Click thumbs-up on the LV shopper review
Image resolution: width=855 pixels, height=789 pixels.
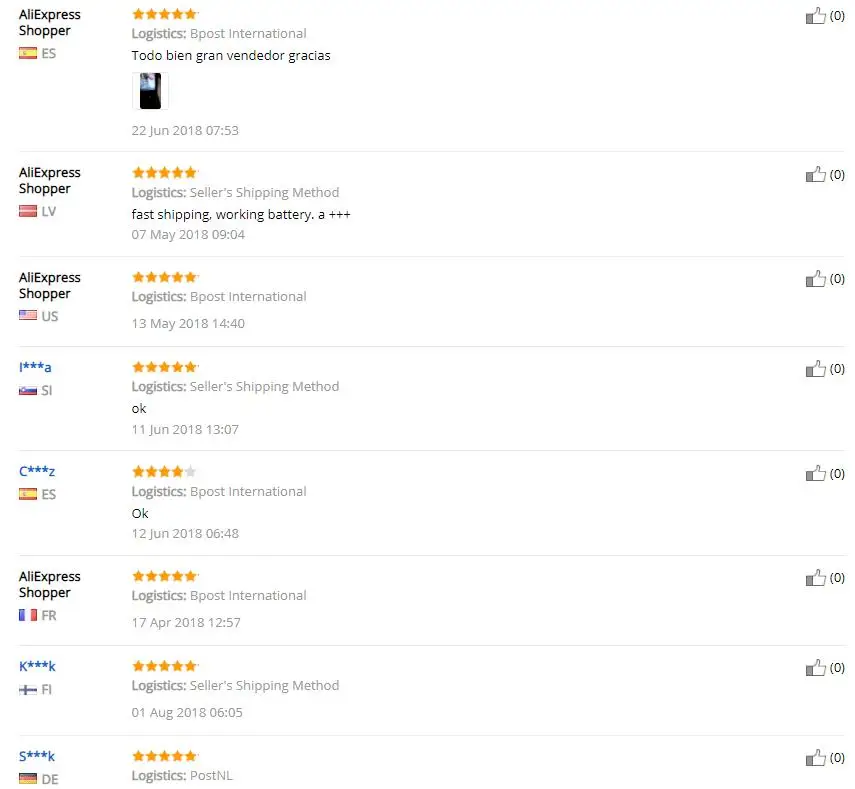pyautogui.click(x=816, y=174)
